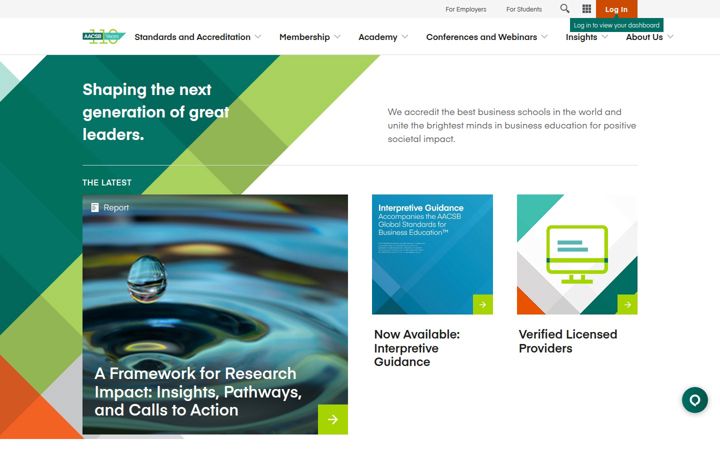Open the chat bubble widget
Viewport: 720px width, 450px height.
[695, 400]
